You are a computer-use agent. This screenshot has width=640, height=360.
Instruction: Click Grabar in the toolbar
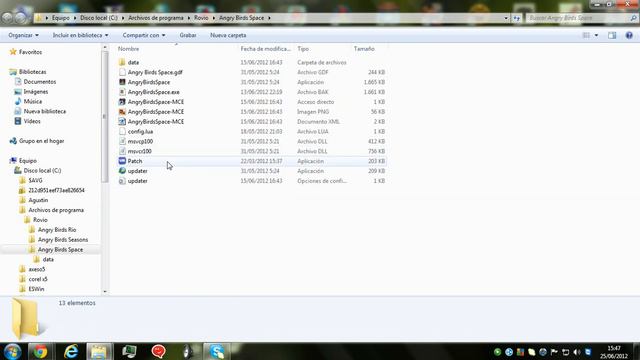[188, 36]
